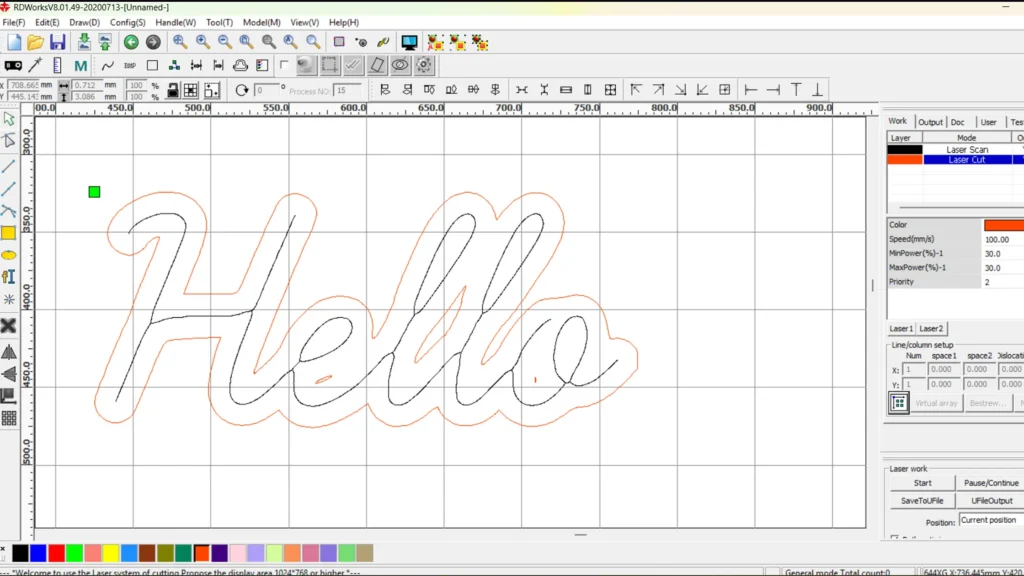Switch to the Doc tab
Image resolution: width=1024 pixels, height=576 pixels.
pos(957,122)
